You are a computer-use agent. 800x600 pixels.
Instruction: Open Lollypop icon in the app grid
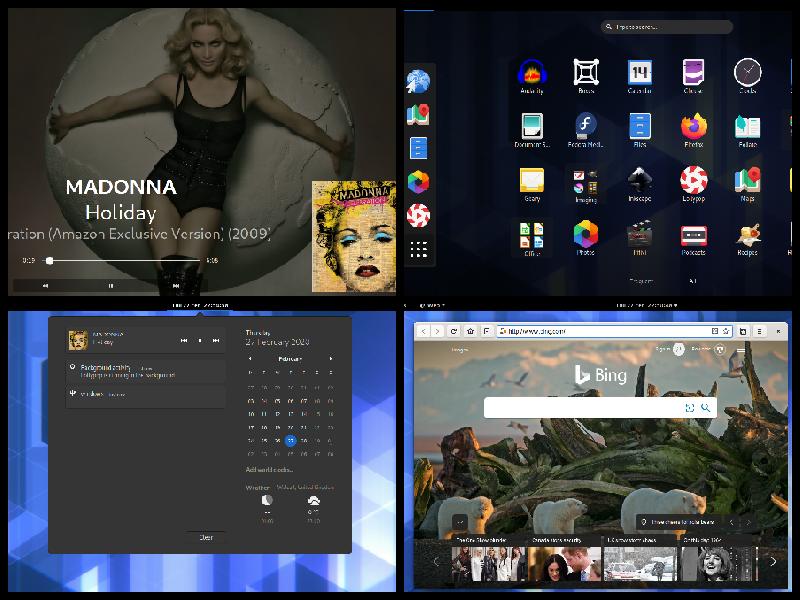[693, 185]
